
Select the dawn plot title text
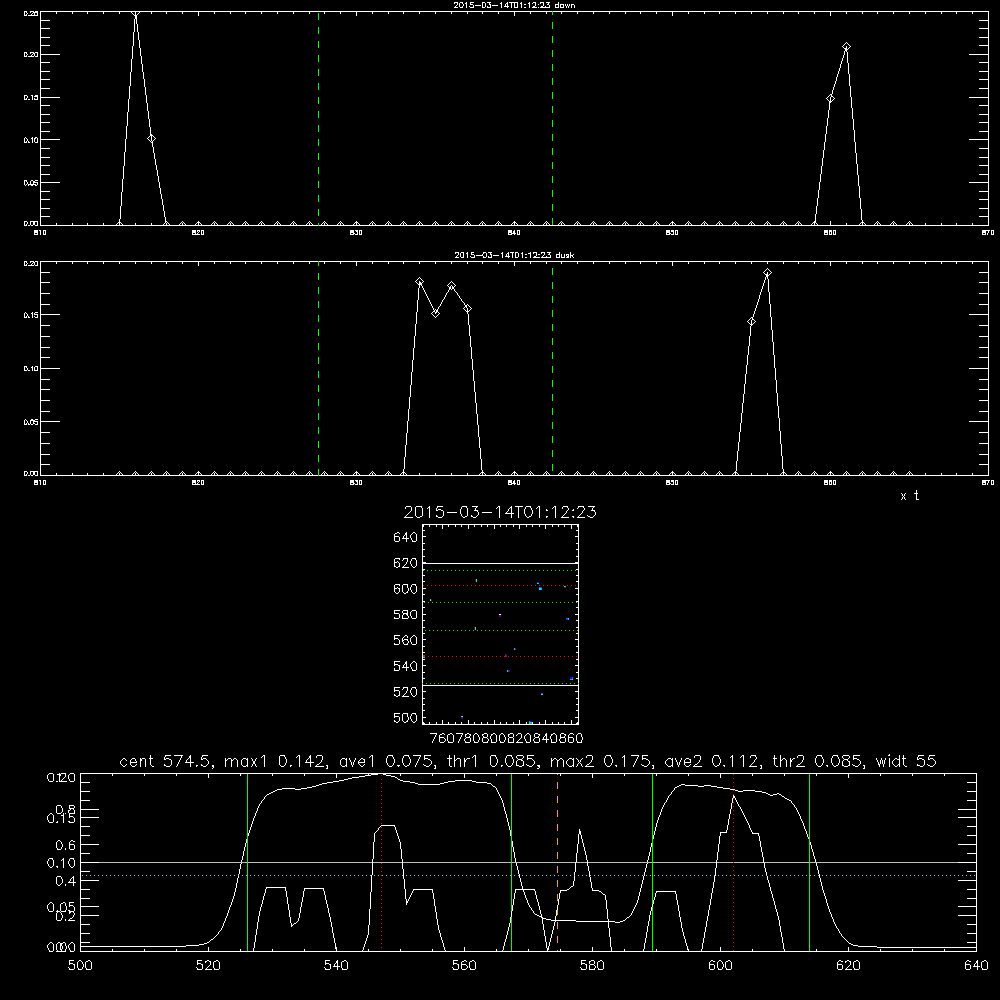coord(514,5)
